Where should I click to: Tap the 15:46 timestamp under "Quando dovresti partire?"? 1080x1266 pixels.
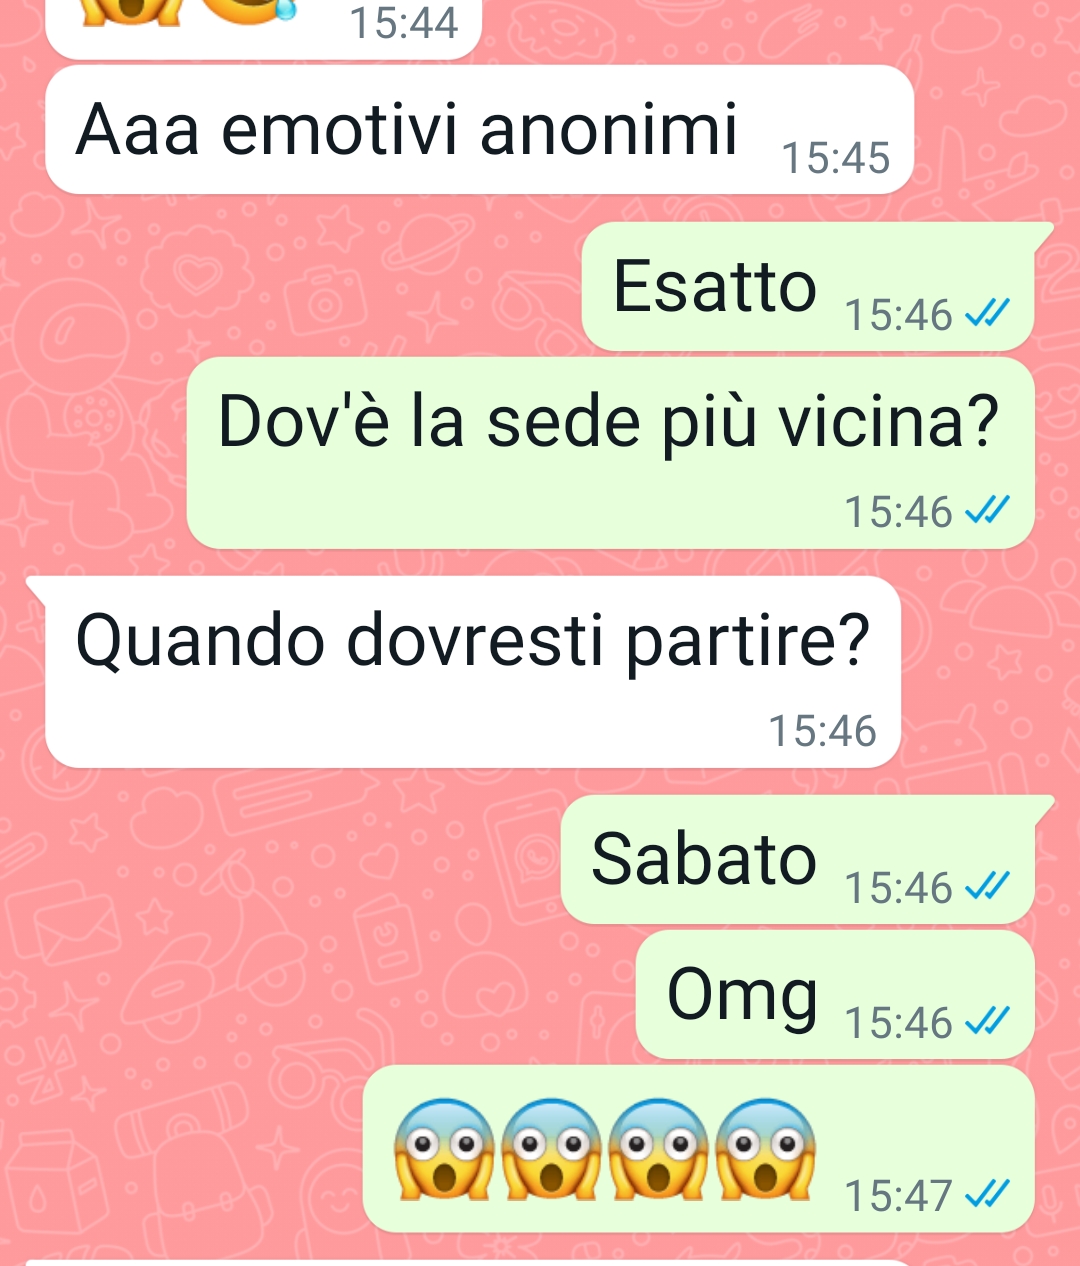pyautogui.click(x=822, y=731)
